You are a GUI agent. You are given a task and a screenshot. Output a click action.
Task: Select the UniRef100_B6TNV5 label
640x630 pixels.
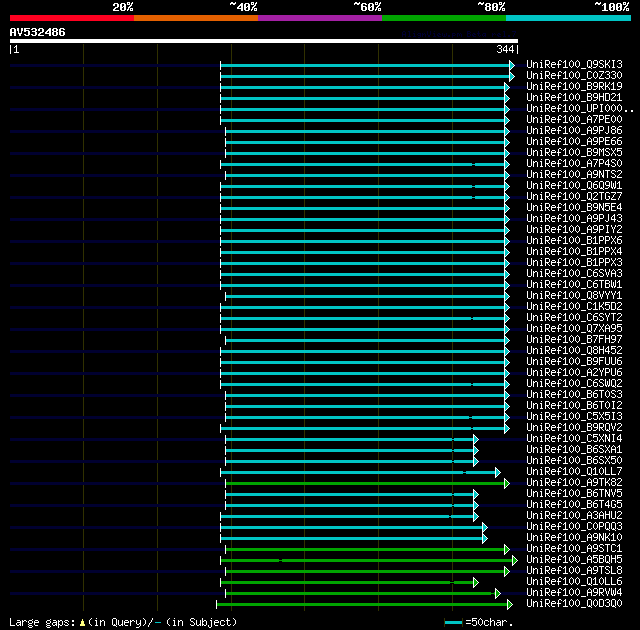tap(574, 494)
